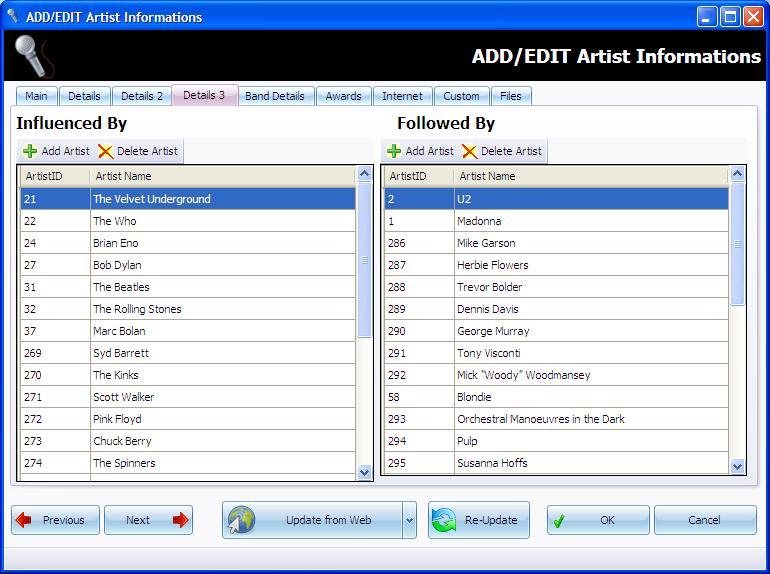Select Marc Bolan row
This screenshot has width=770, height=574.
coord(188,331)
